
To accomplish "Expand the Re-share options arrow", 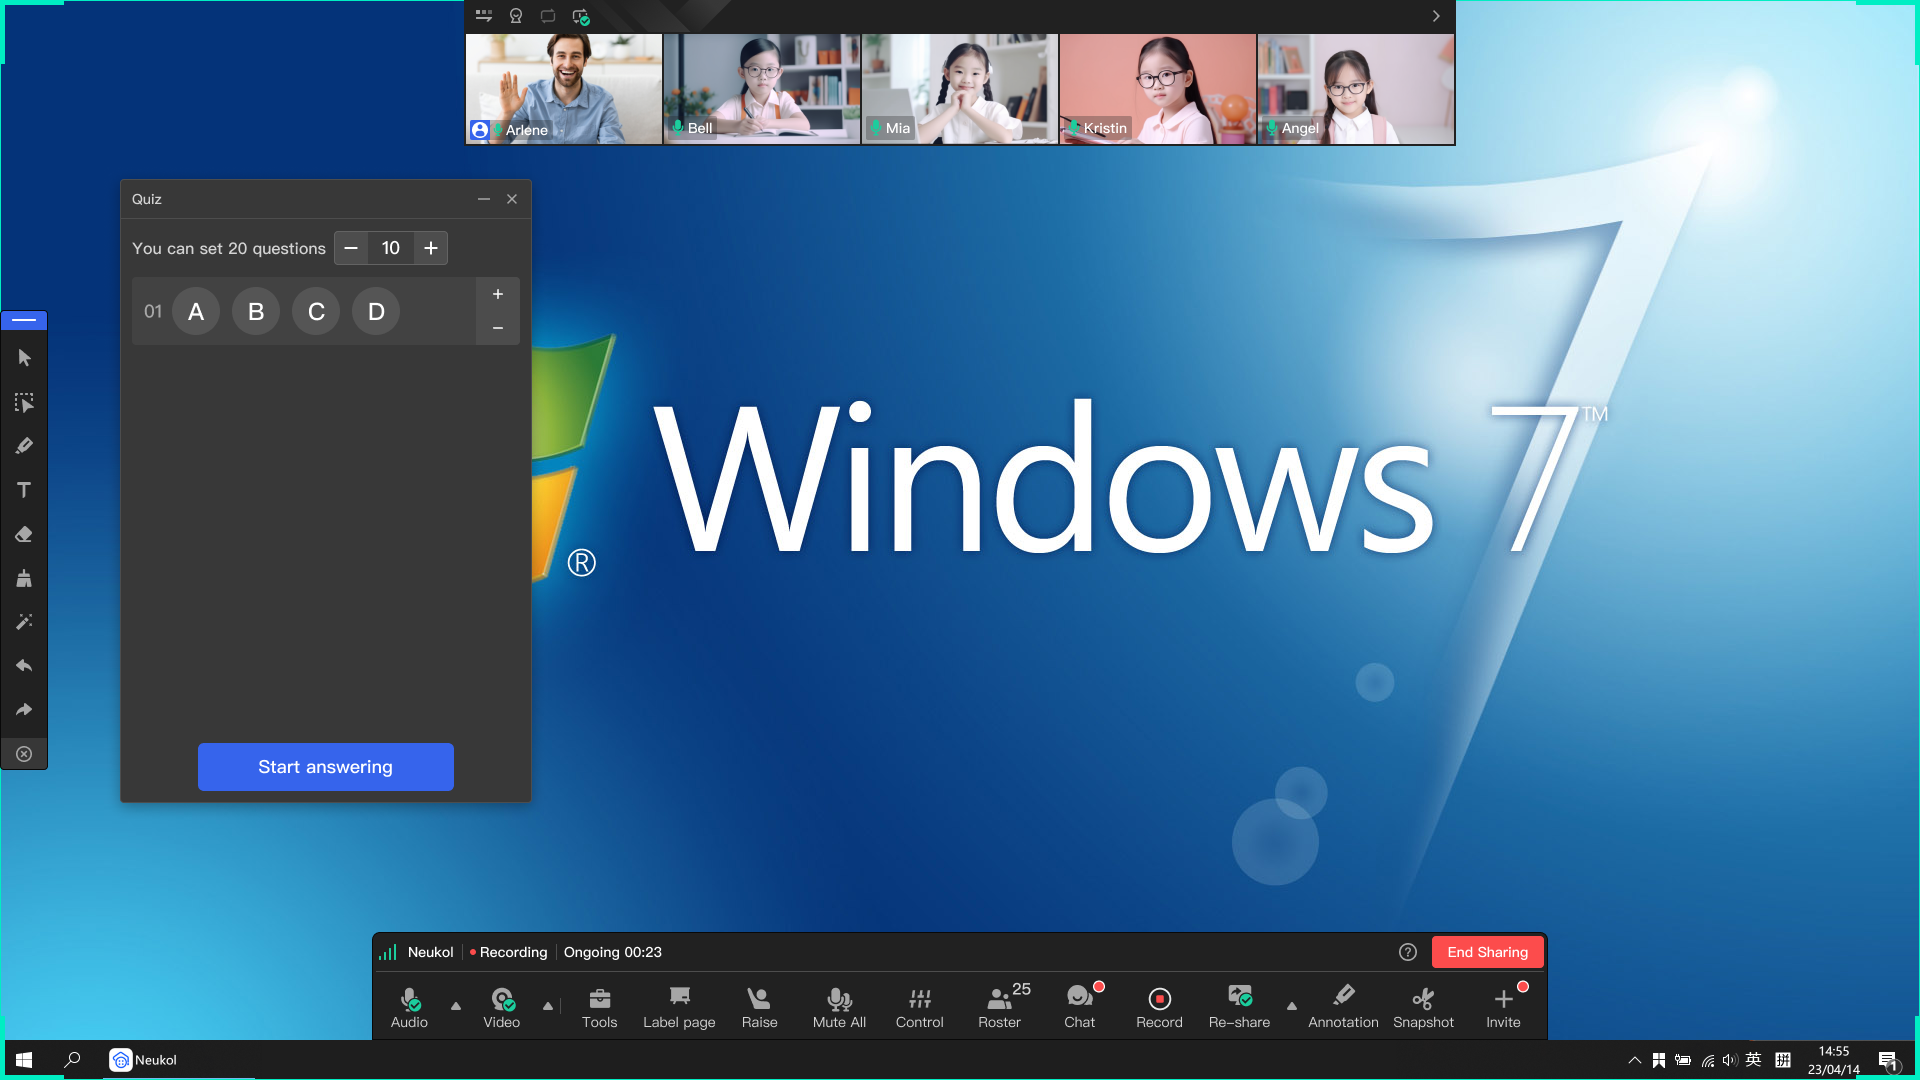I will (1292, 1006).
